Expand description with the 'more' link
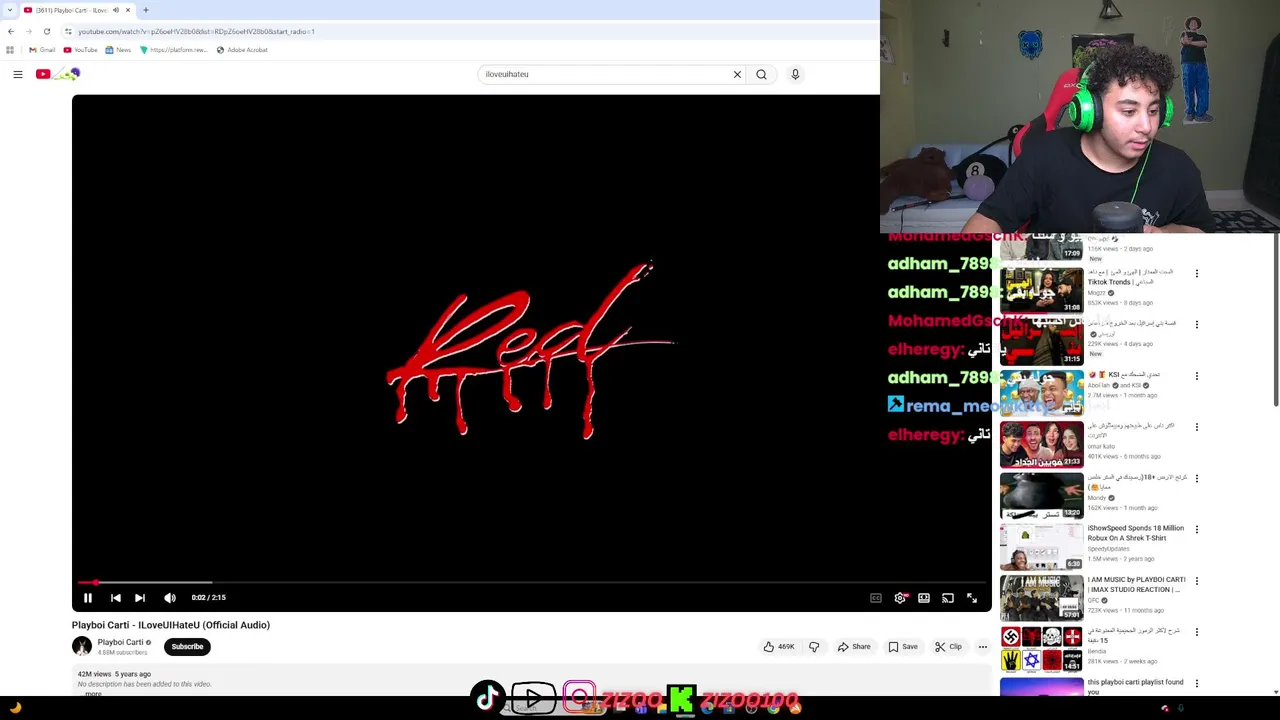The height and width of the screenshot is (720, 1280). pos(93,693)
